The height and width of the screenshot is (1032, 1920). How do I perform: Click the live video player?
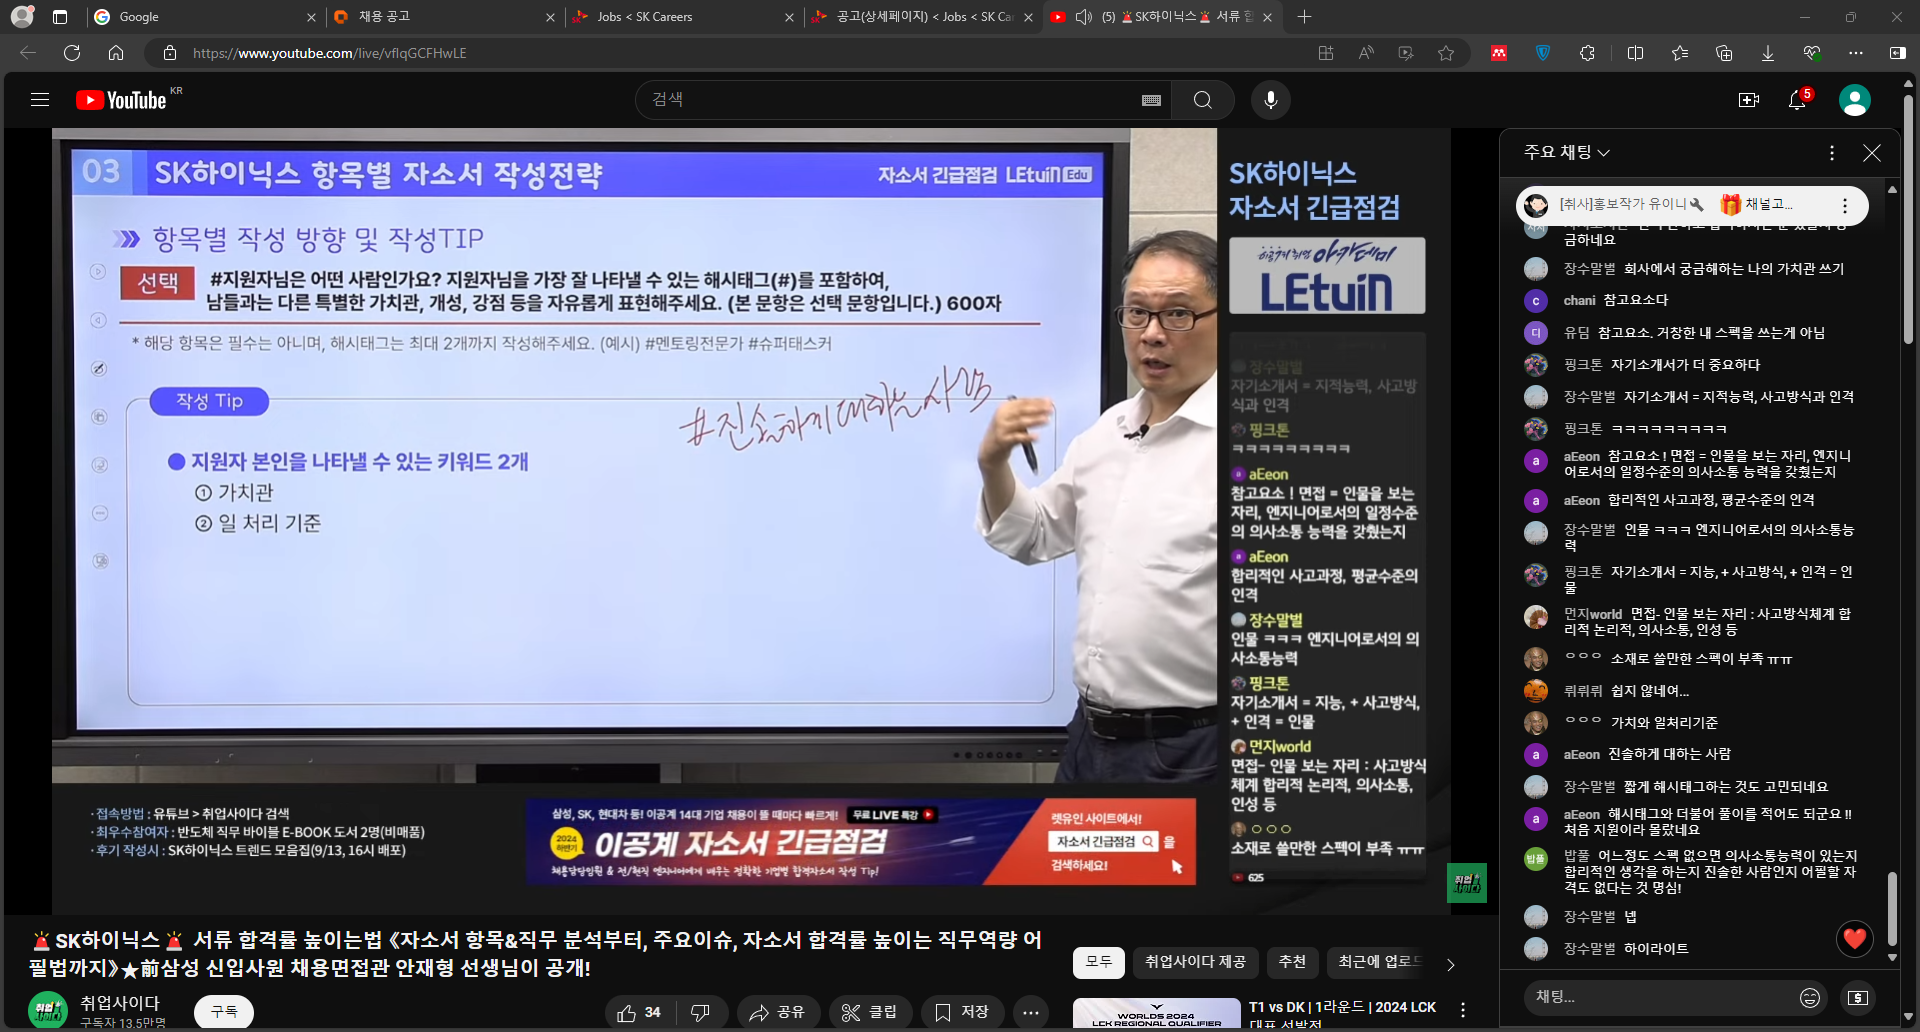pos(751,520)
